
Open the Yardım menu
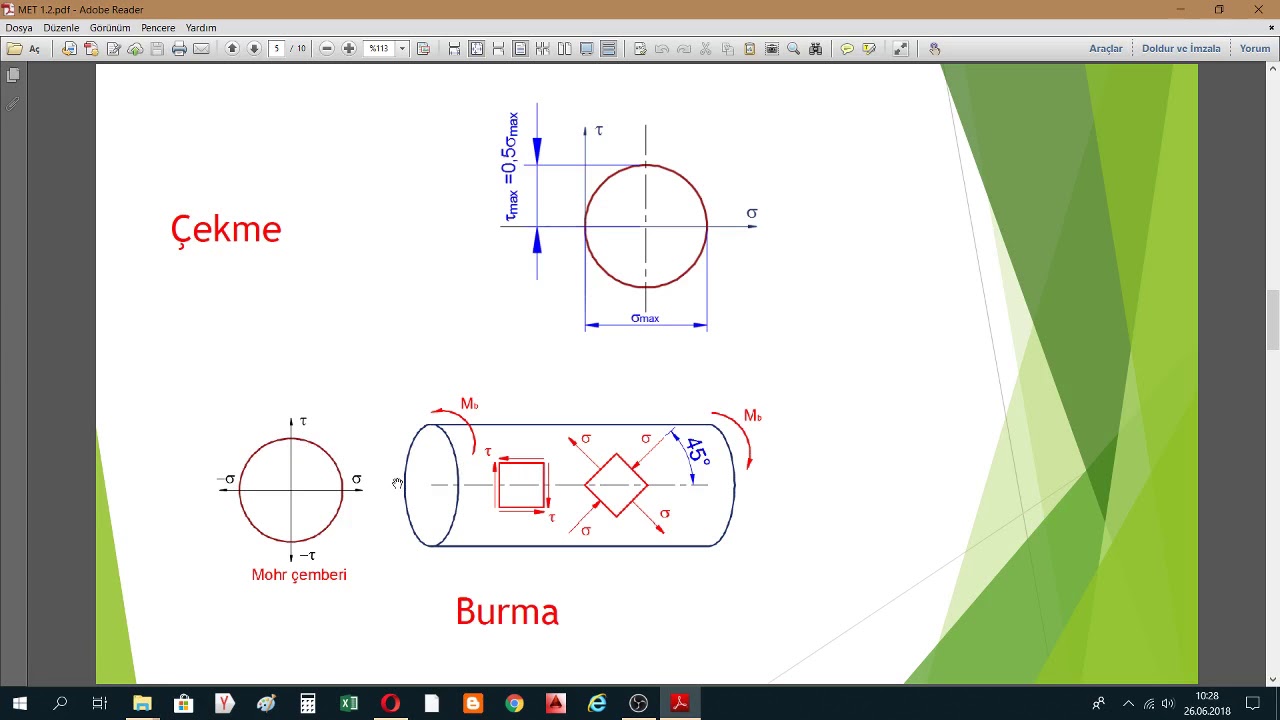click(201, 28)
